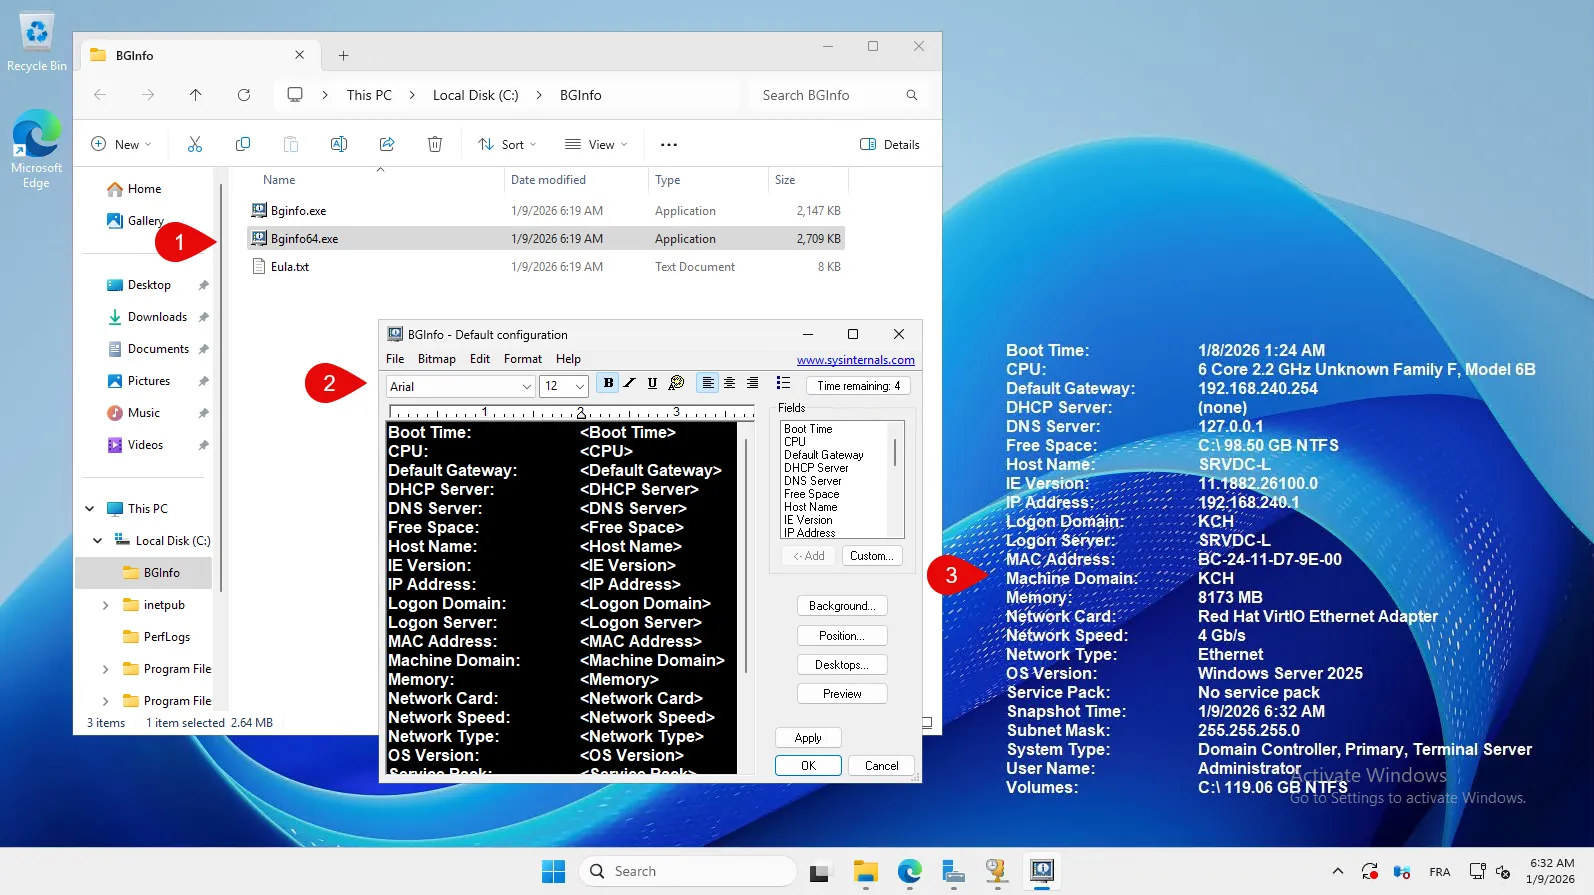
Task: Center-align the text in BGInfo
Action: (730, 384)
